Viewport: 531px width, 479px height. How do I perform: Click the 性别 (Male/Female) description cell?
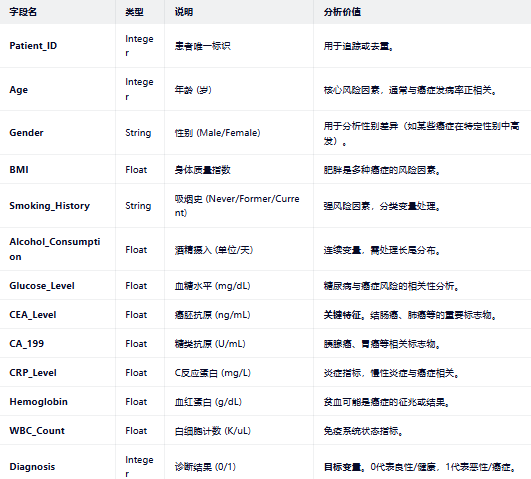tap(217, 133)
